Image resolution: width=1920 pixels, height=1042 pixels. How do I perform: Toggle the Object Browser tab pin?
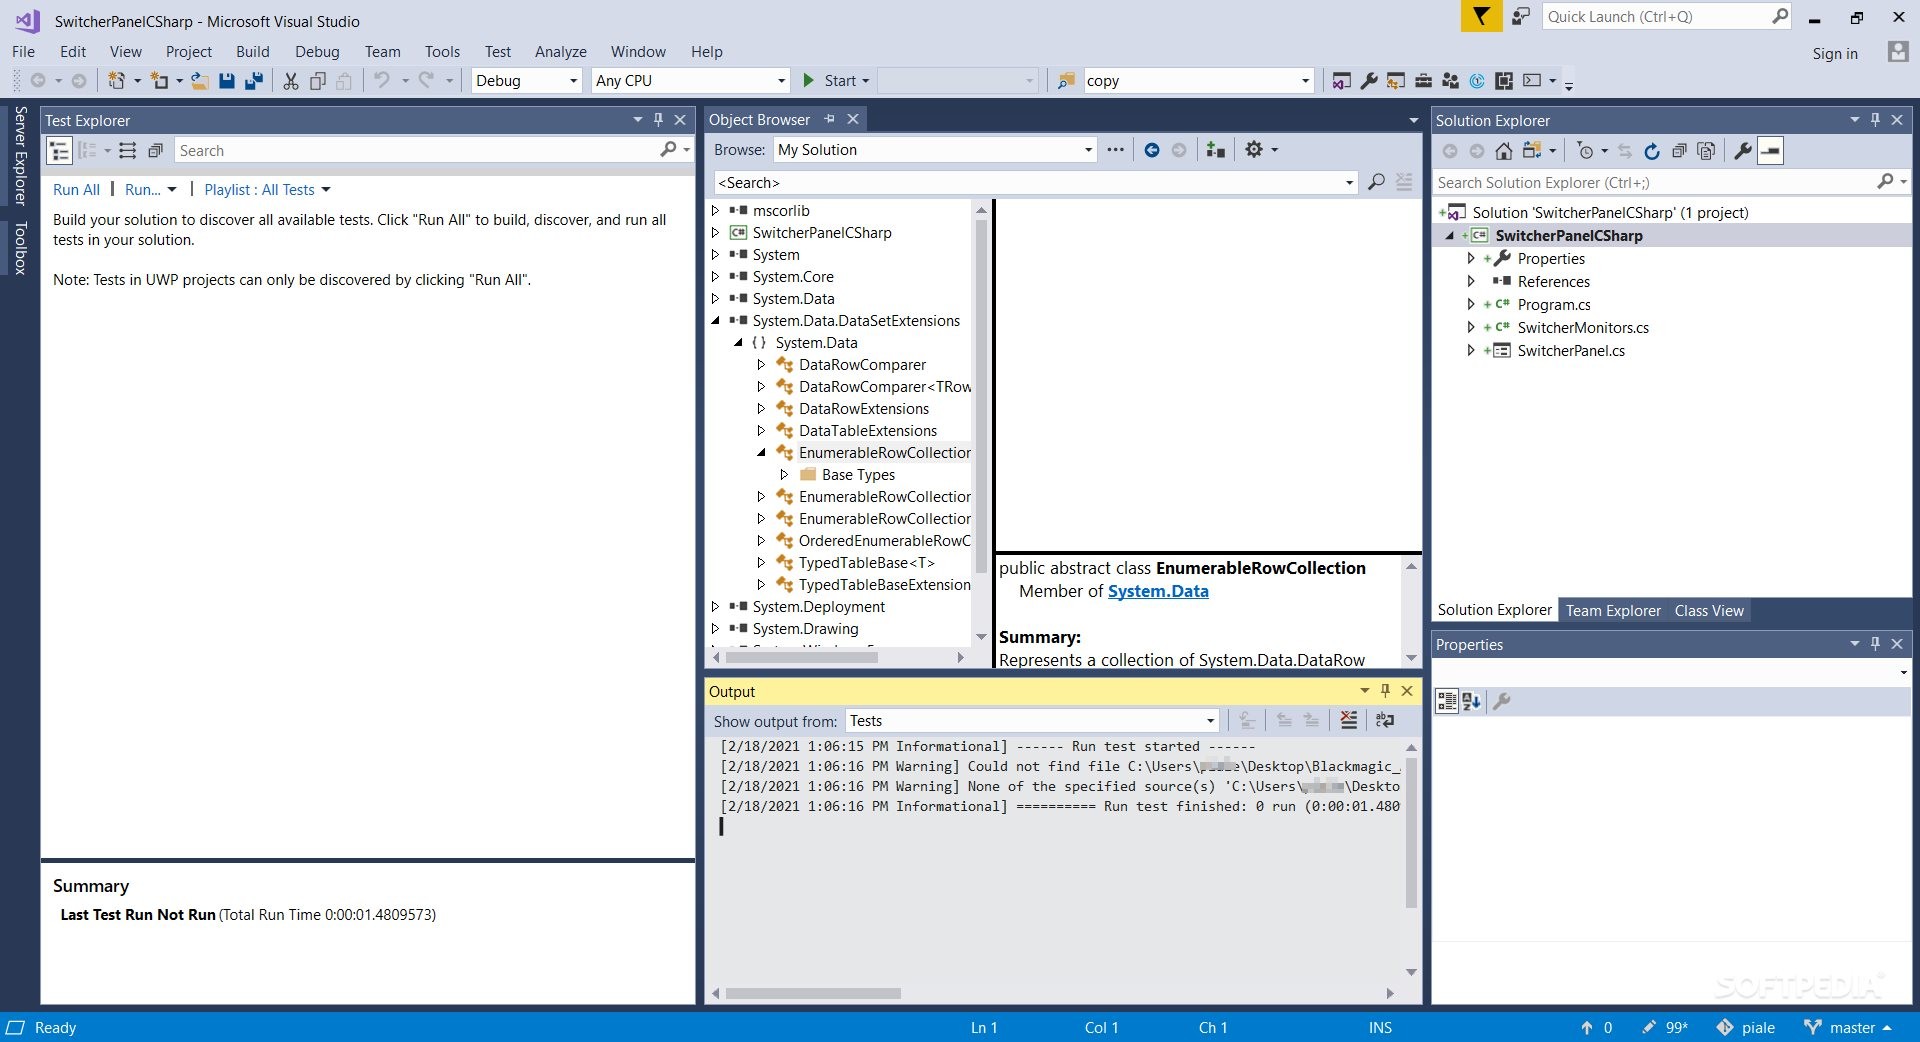click(829, 119)
